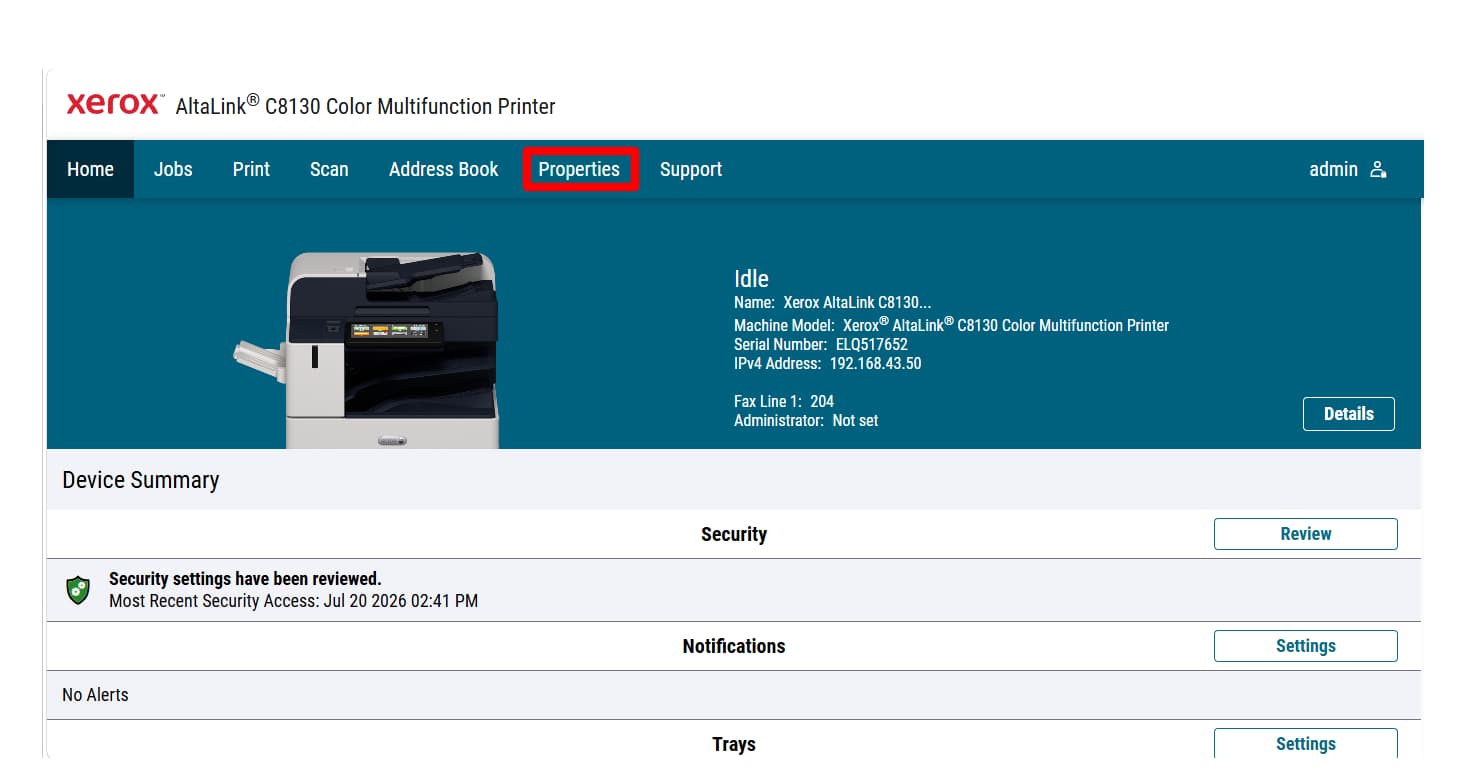Viewport: 1482px width, 780px height.
Task: Click the Device Summary heading
Action: tap(140, 480)
